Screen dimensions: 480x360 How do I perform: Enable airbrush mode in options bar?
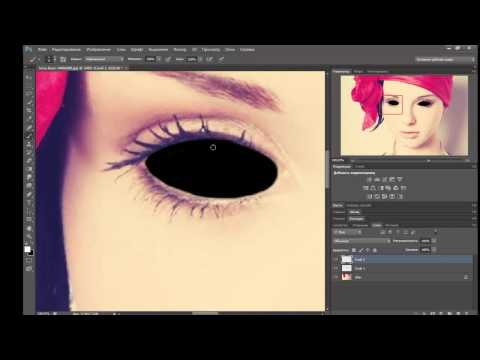tap(210, 59)
